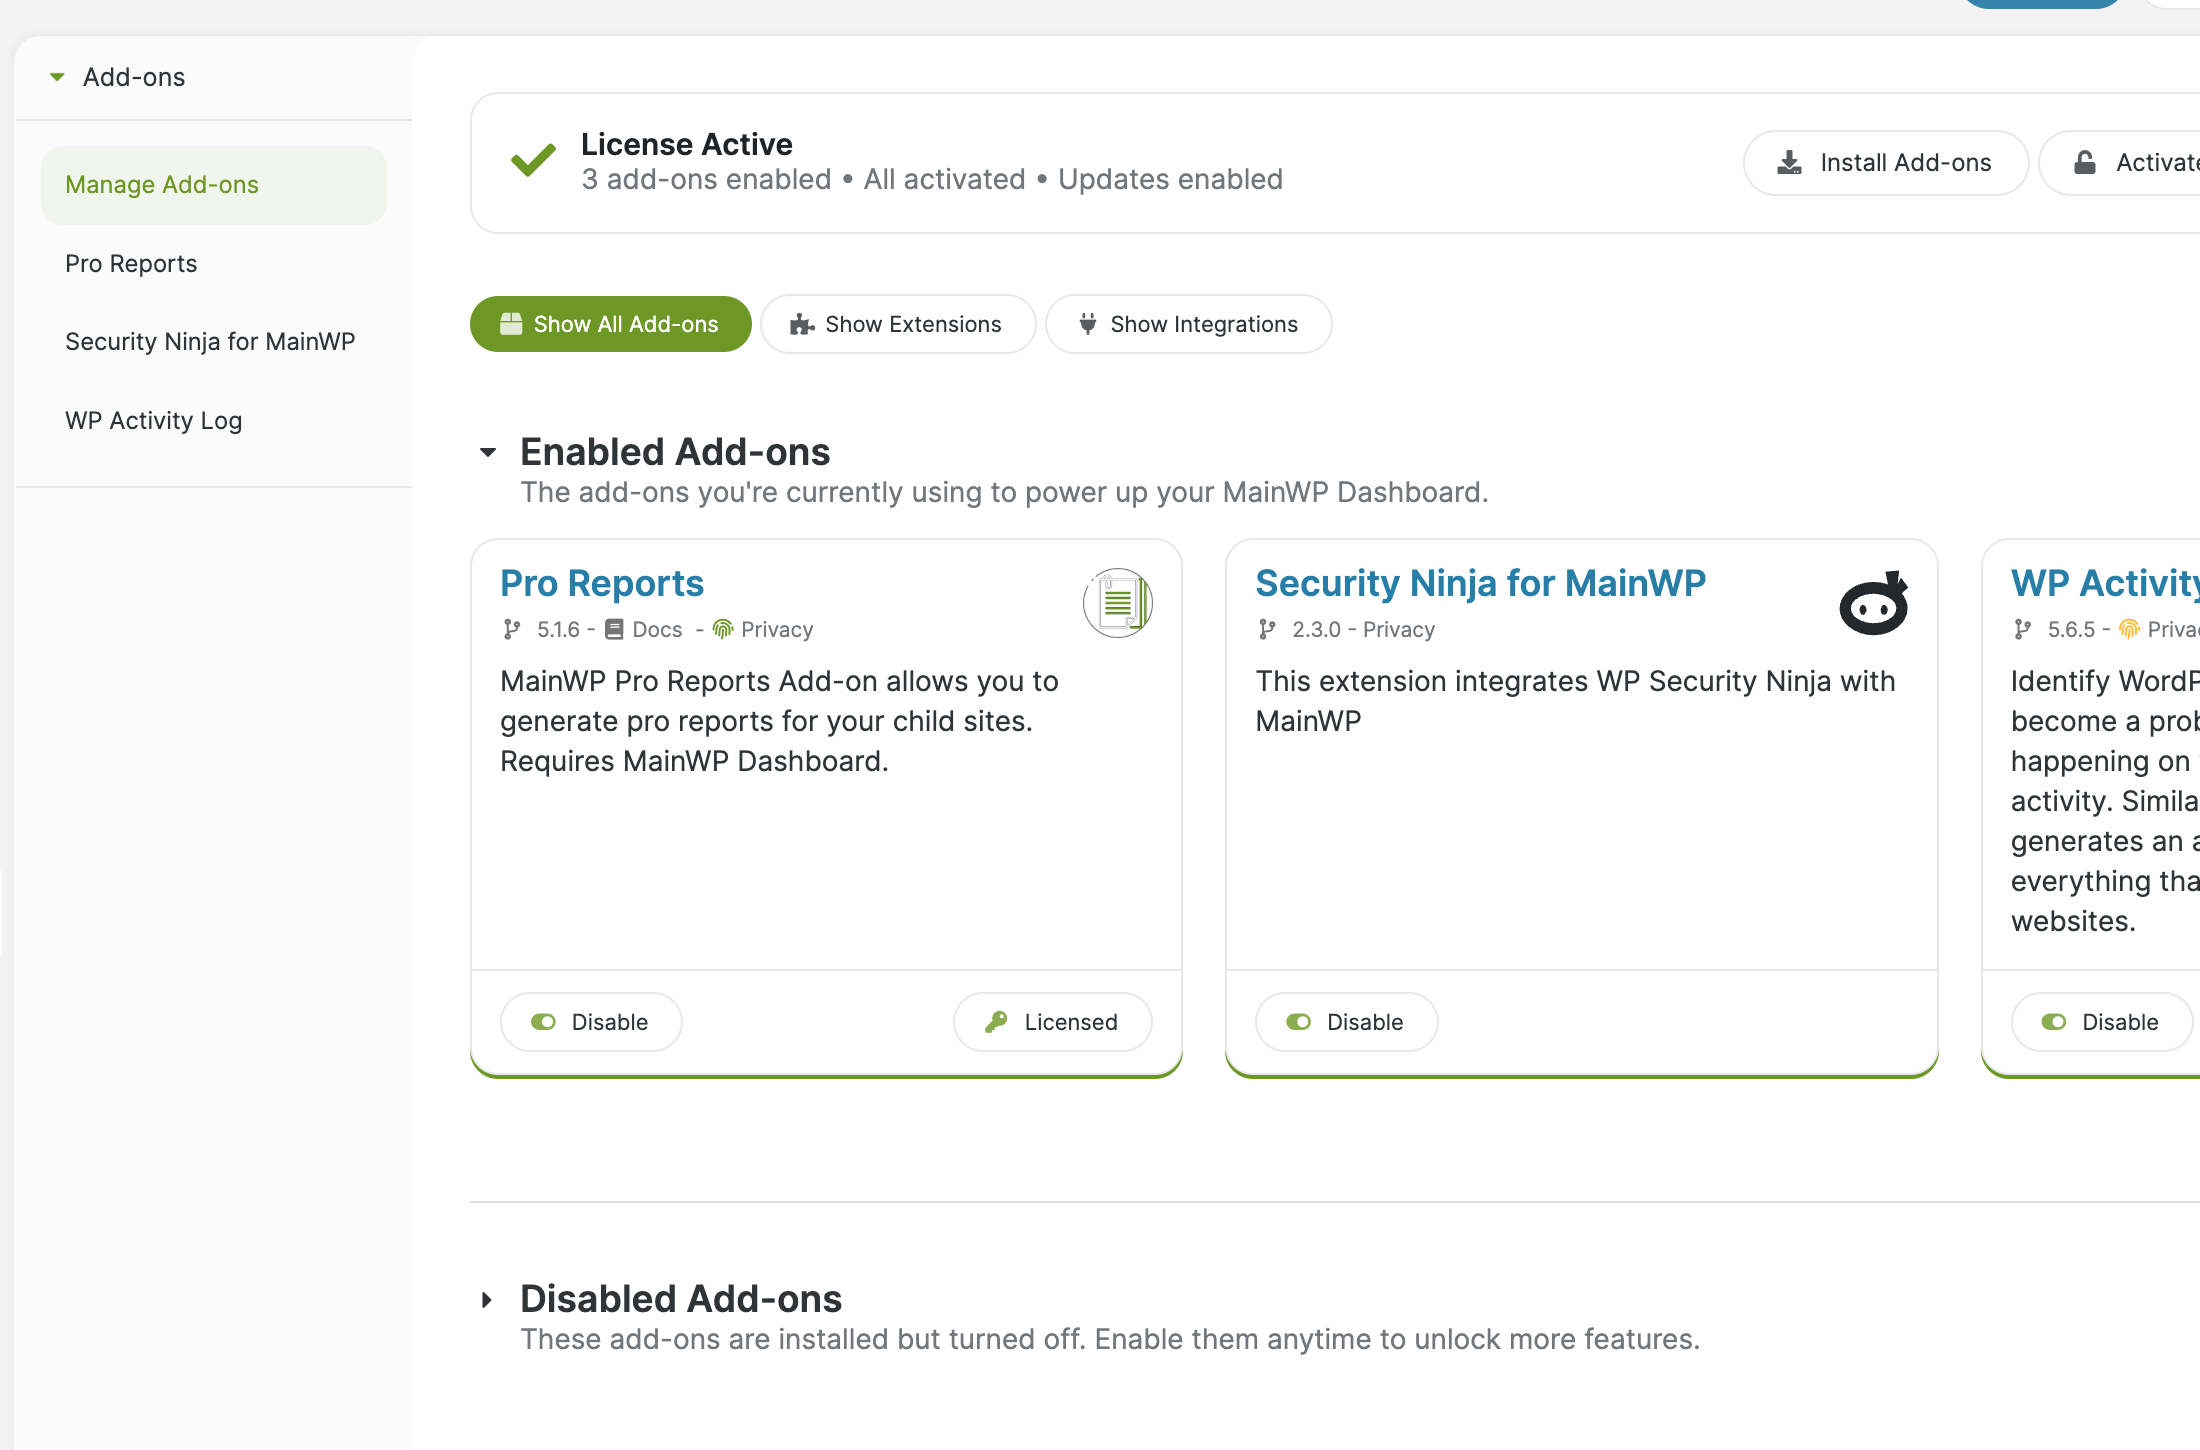Screen dimensions: 2200x1450
Task: Click the 'License Active' heading text
Action: (x=687, y=144)
